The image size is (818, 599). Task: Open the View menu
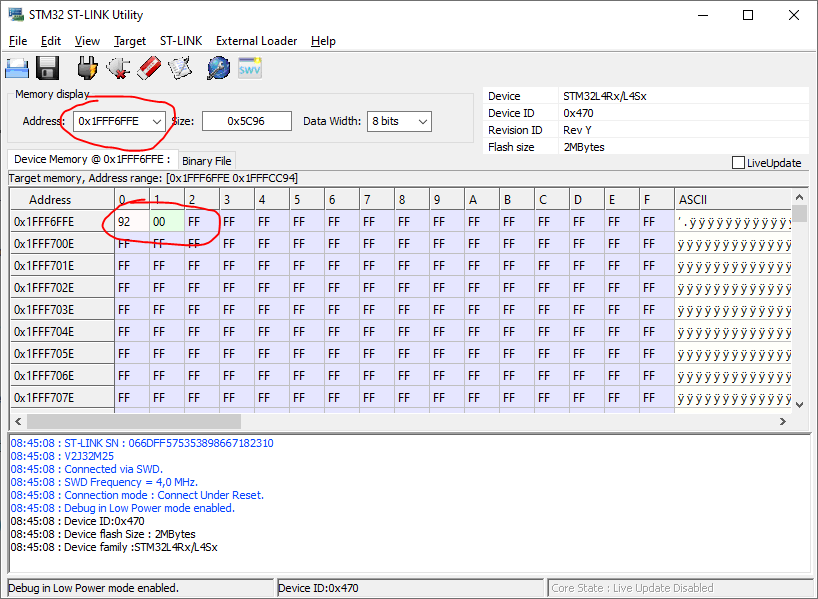[87, 41]
